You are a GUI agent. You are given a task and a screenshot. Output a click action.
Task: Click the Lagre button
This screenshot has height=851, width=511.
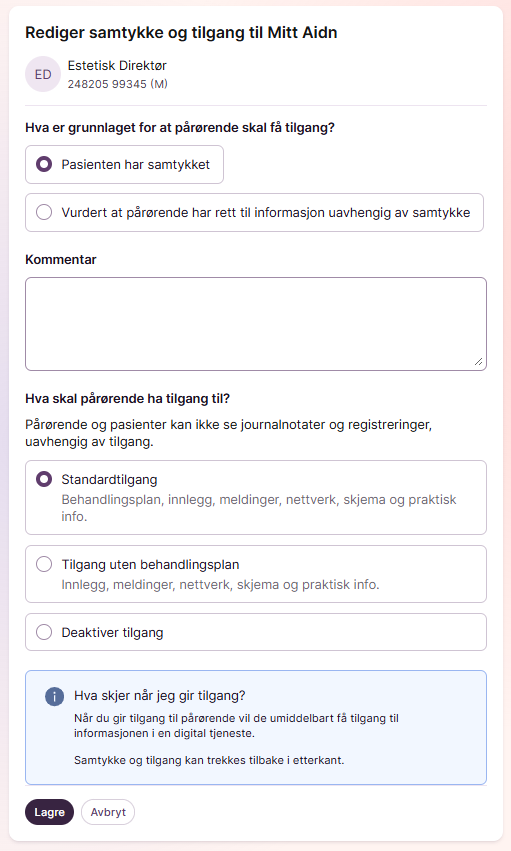(x=49, y=812)
